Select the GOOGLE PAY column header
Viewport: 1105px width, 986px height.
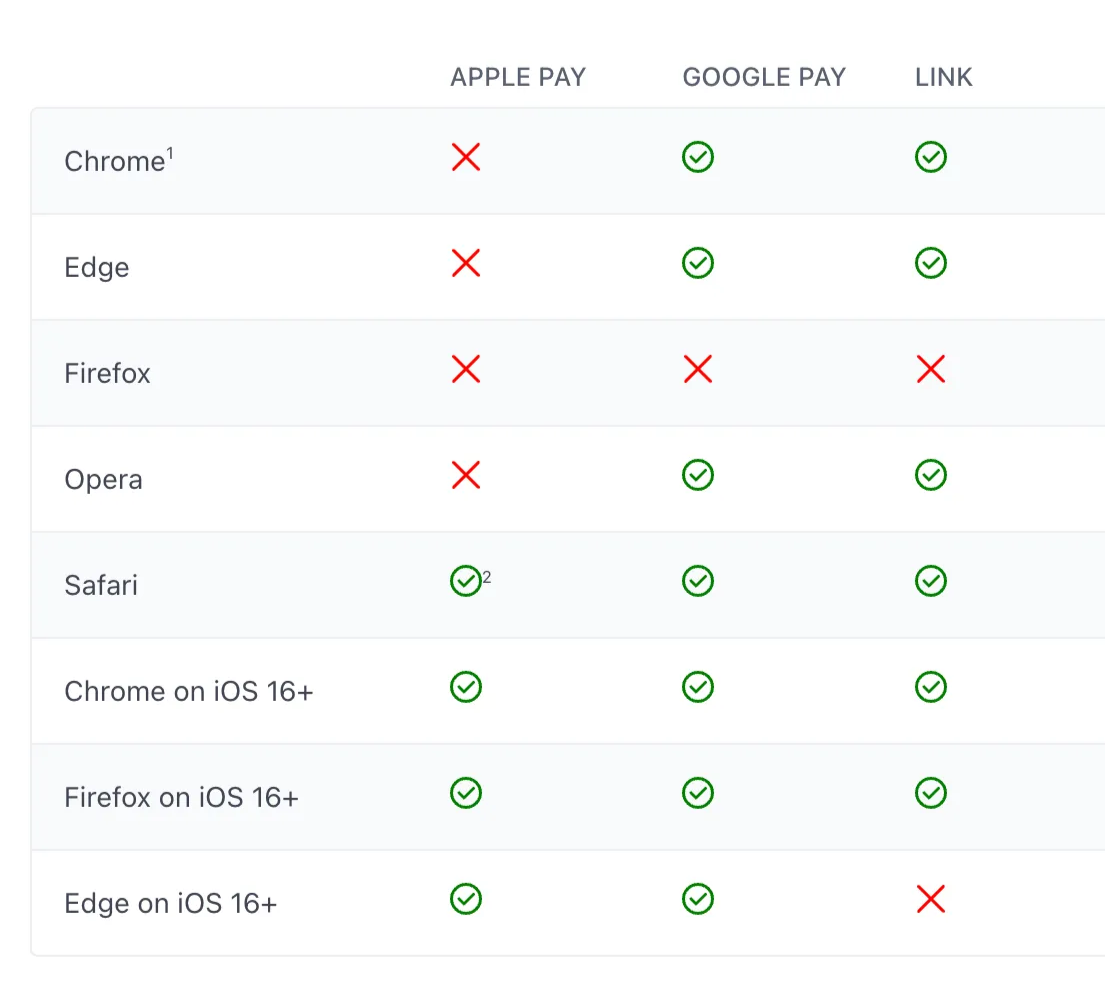coord(764,77)
